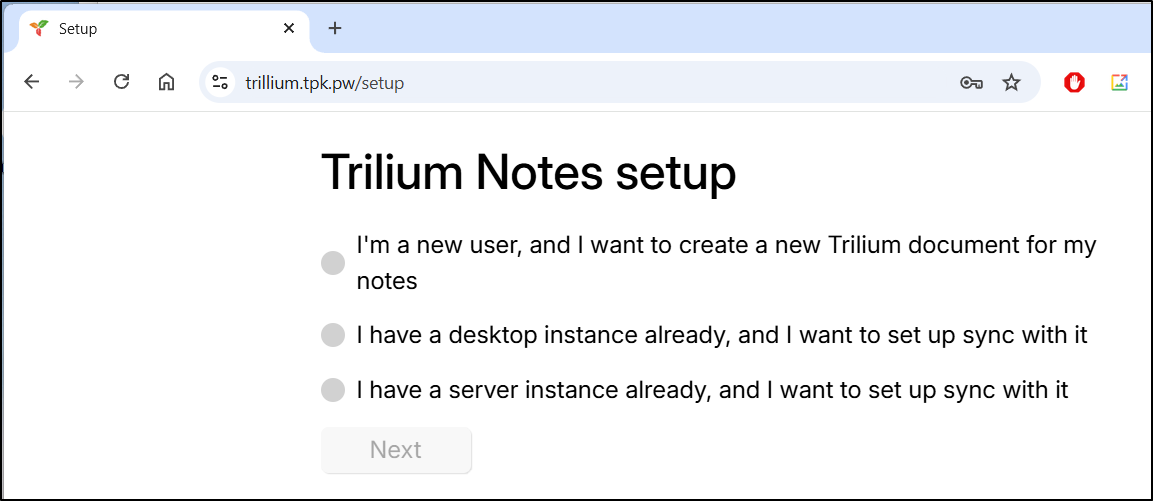The width and height of the screenshot is (1153, 501).
Task: Close the Setup tab
Action: coord(289,29)
